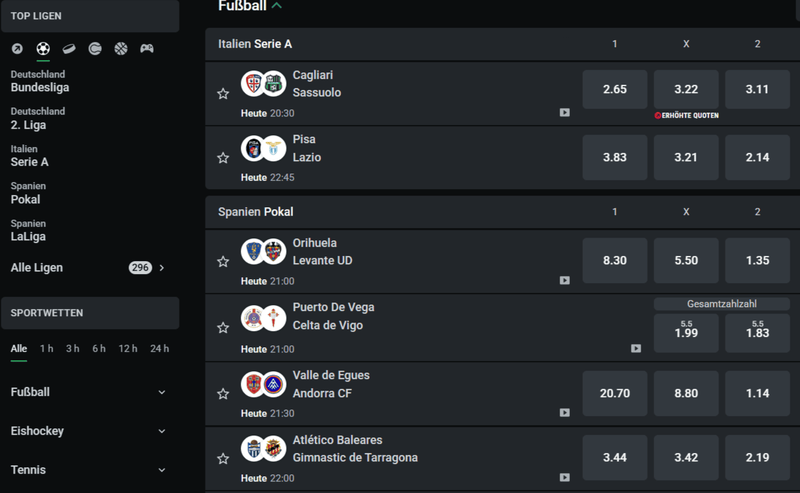Mark Orihuela vs Levante UD as favorite
This screenshot has width=800, height=493.
223,262
